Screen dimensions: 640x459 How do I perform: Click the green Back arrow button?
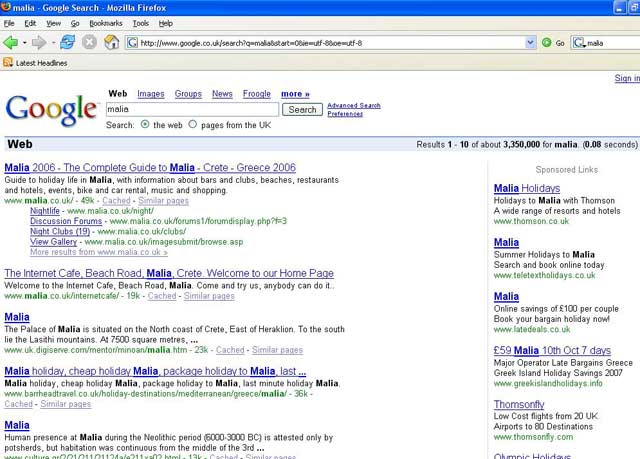coord(10,42)
